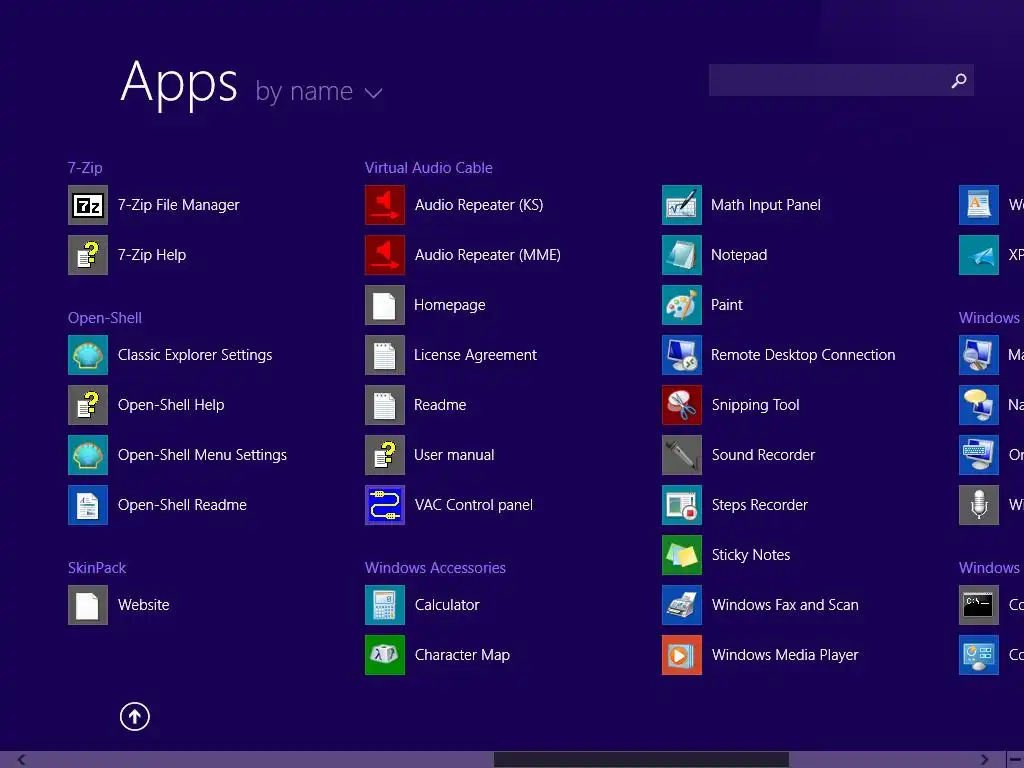
Task: Click the 'Remote Desktop Connection' label
Action: [803, 355]
